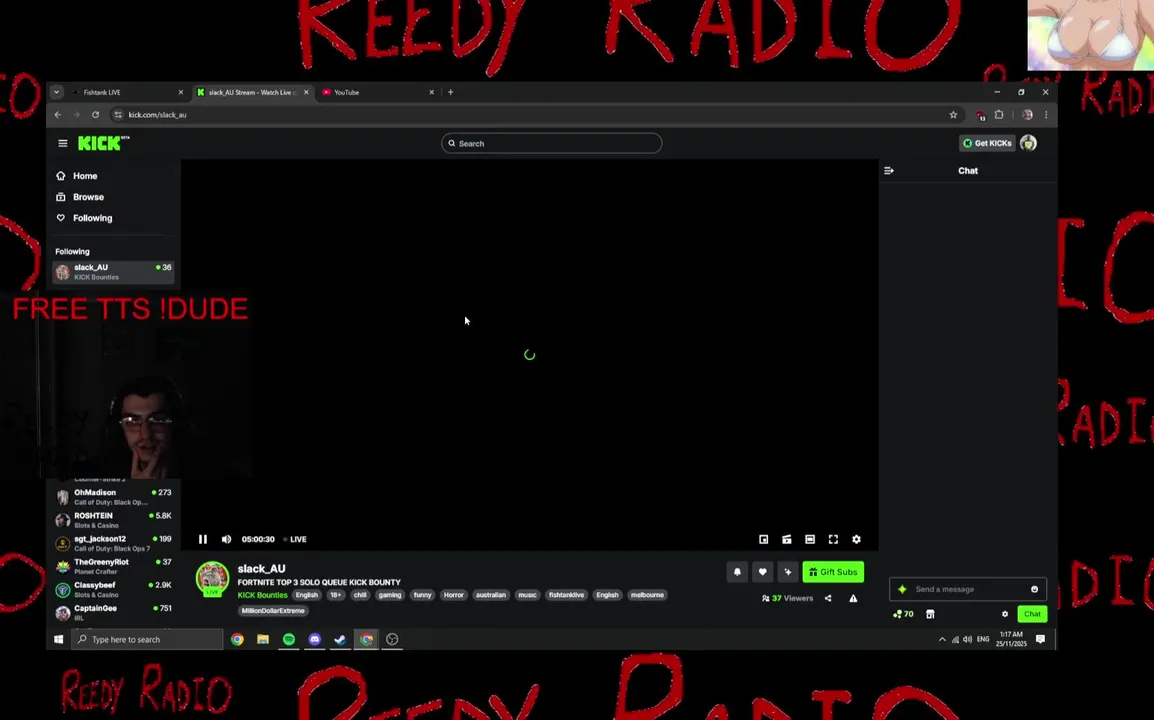Click the Gift Subs button
This screenshot has height=720, width=1154.
coord(833,572)
